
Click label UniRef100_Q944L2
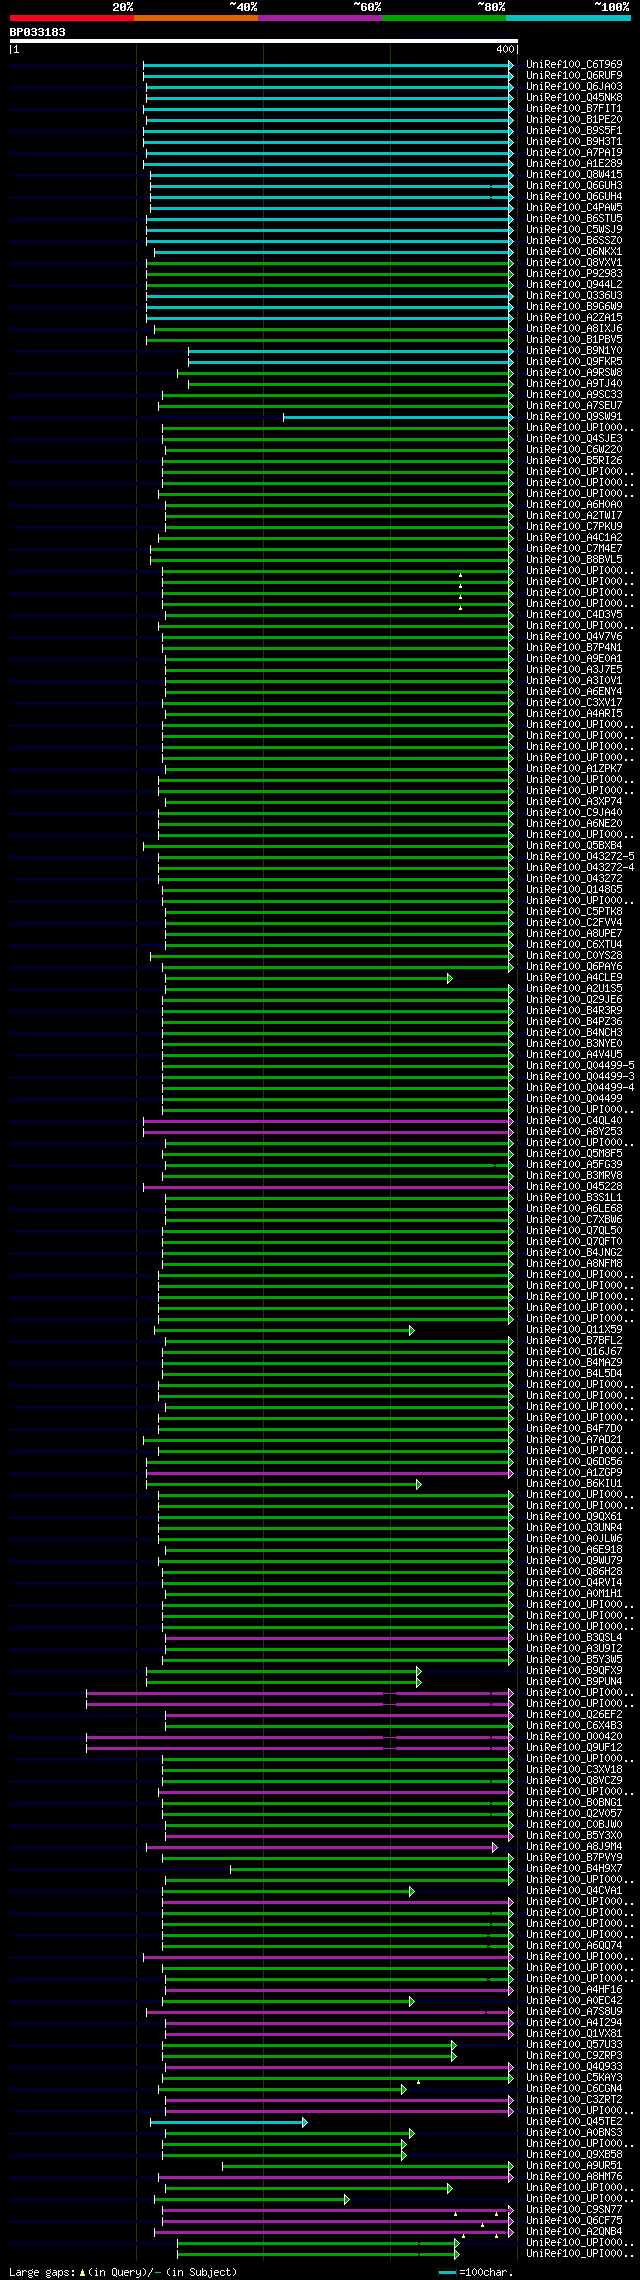tap(574, 284)
